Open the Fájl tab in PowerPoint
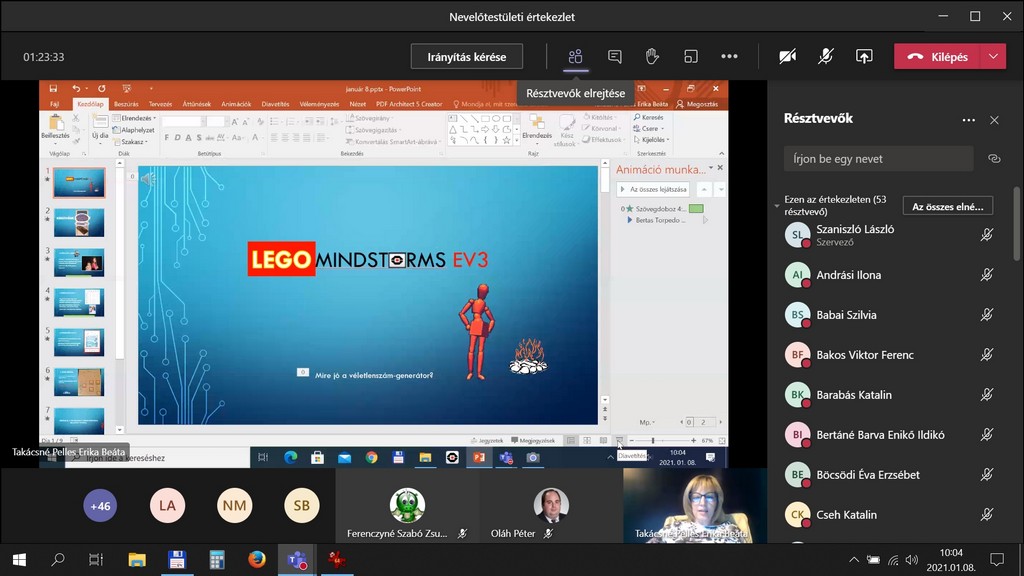This screenshot has height=576, width=1024. point(55,104)
